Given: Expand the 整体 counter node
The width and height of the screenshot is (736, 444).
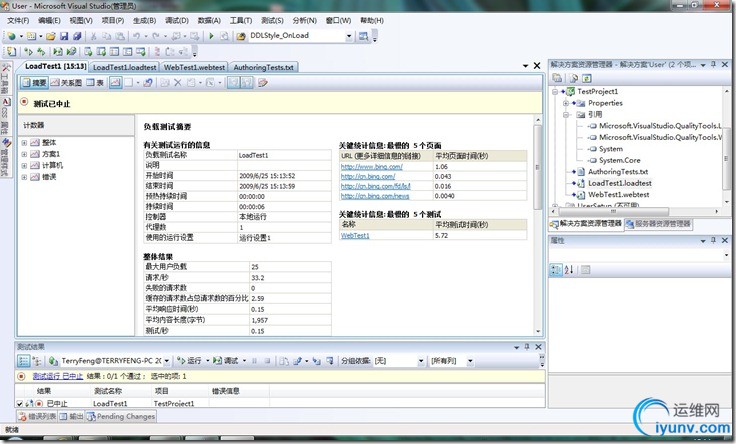Looking at the screenshot, I should [x=24, y=143].
